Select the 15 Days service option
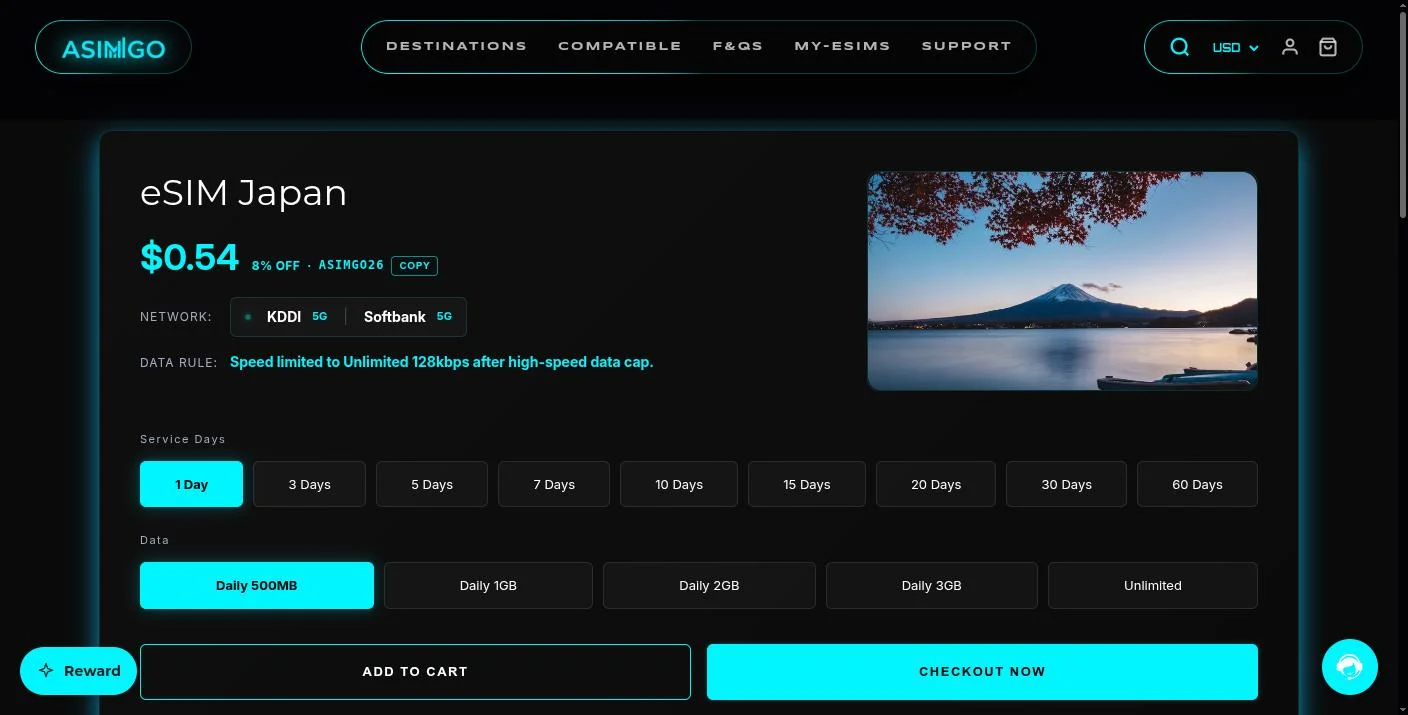Screen dimensions: 1408x715 pyautogui.click(x=807, y=484)
